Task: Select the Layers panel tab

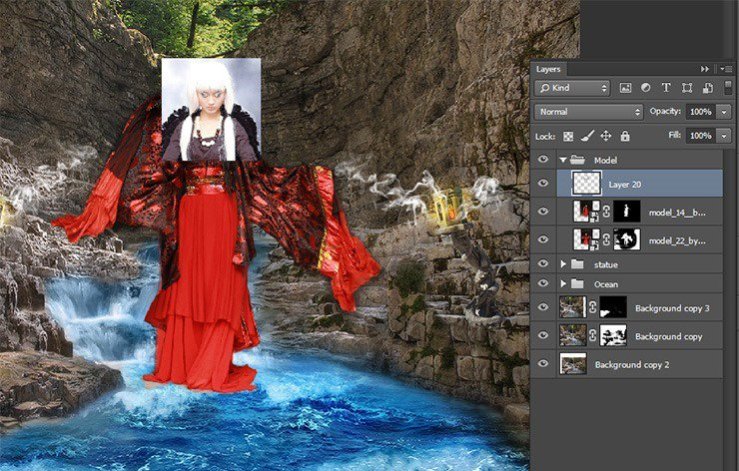Action: [x=548, y=69]
